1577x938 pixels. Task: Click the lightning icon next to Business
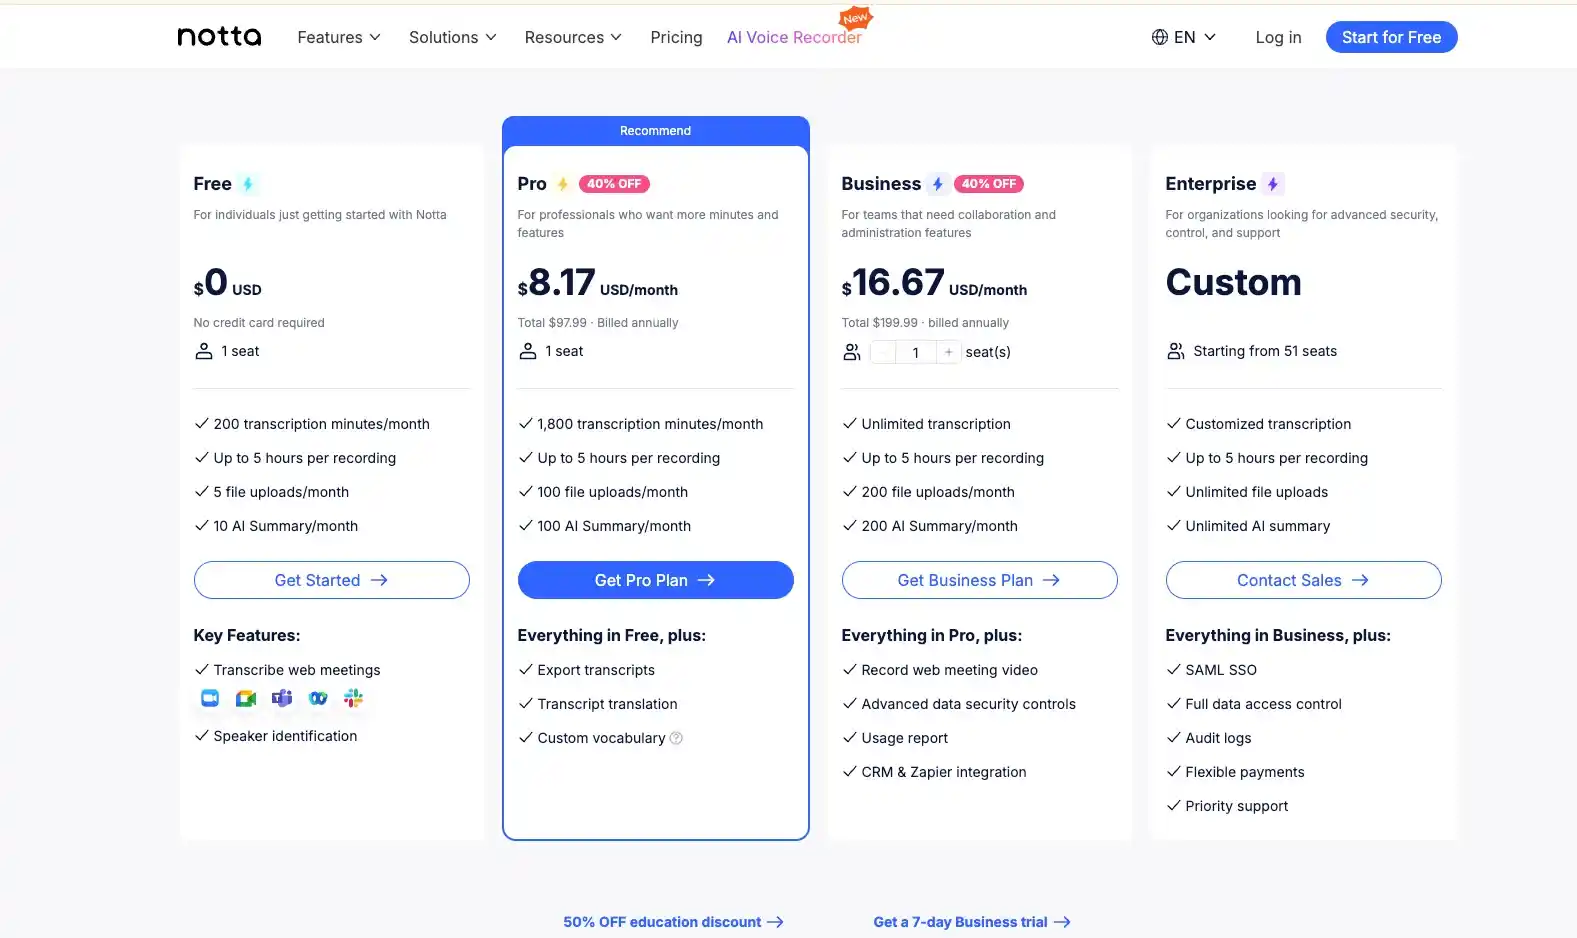[x=938, y=184]
